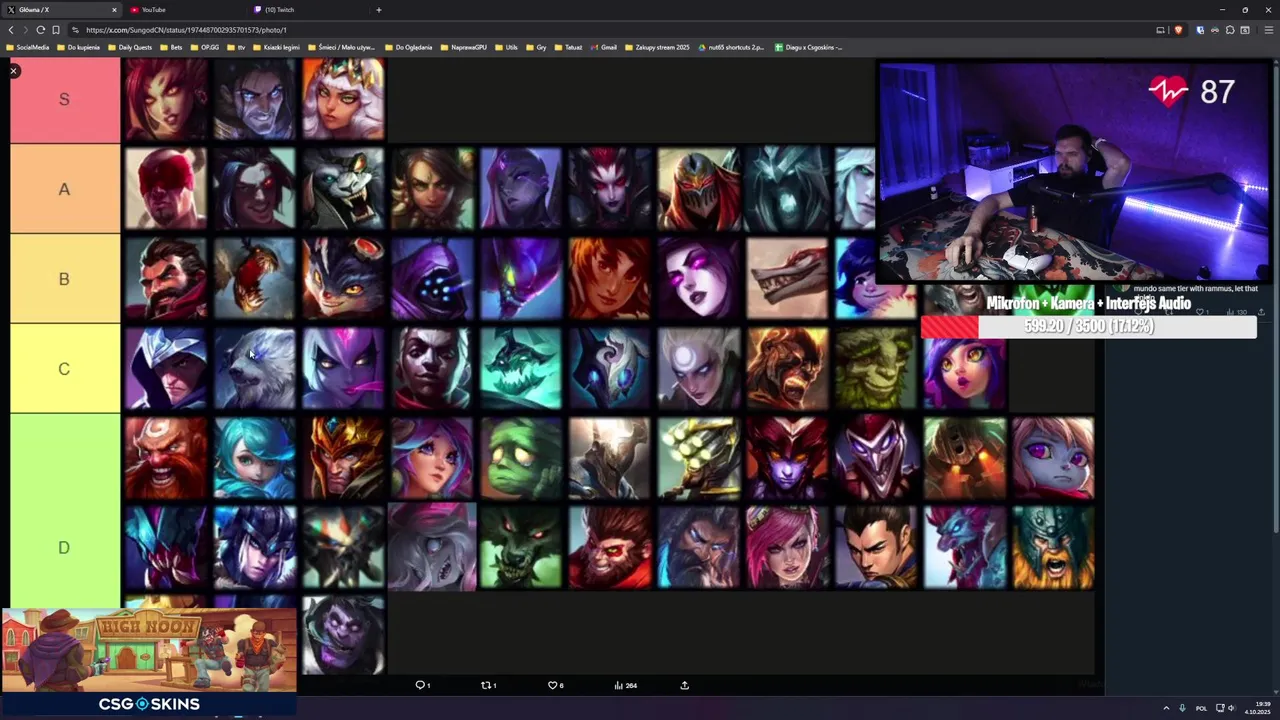Screen dimensions: 1280x720
Task: Click the streamer webcam overlay
Action: [x=1073, y=172]
